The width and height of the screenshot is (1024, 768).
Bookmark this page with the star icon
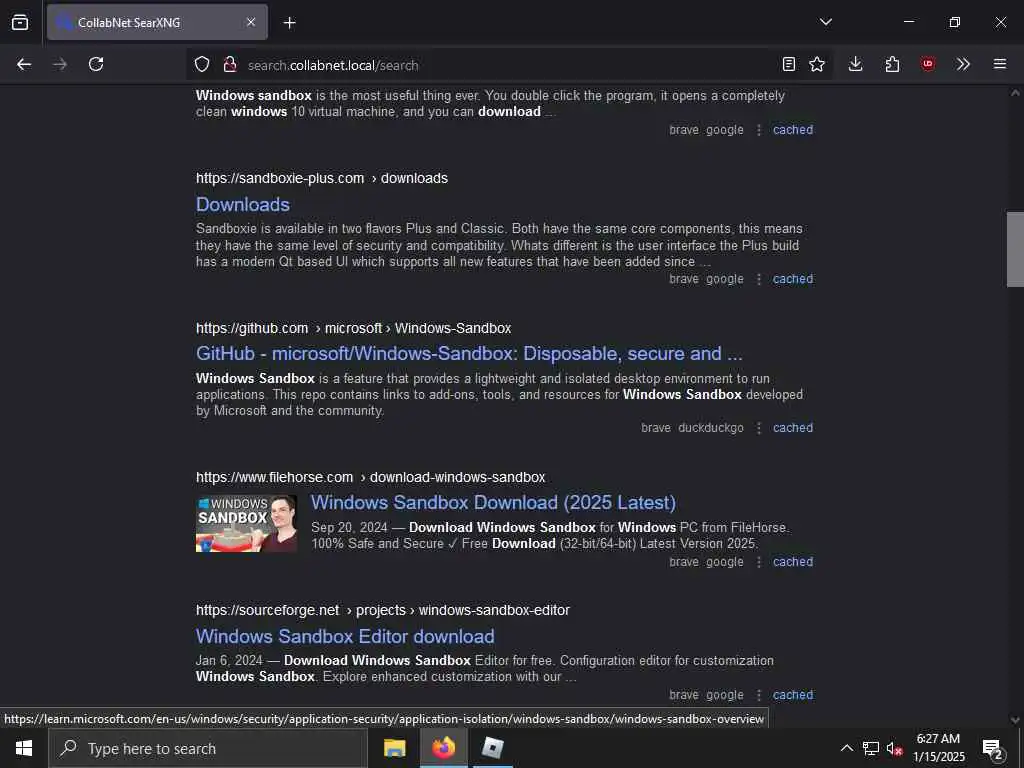point(817,64)
